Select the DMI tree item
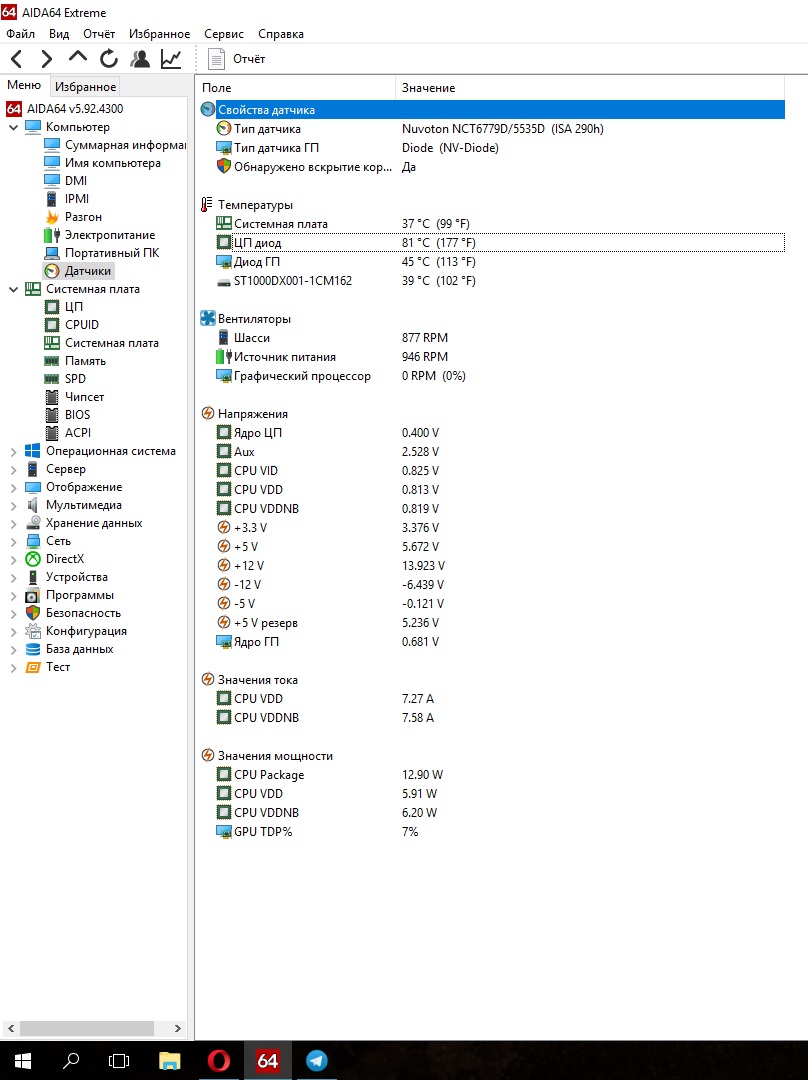Screen dimensions: 808x1080 point(65,180)
